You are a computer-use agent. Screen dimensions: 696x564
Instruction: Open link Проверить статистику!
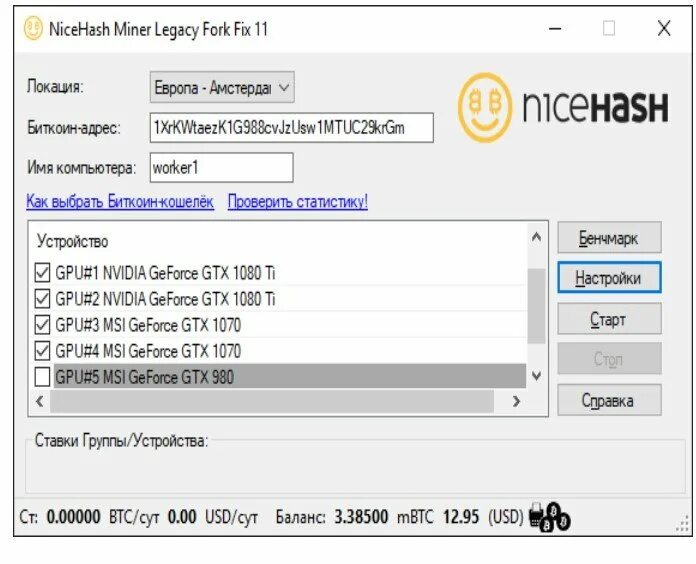[297, 201]
